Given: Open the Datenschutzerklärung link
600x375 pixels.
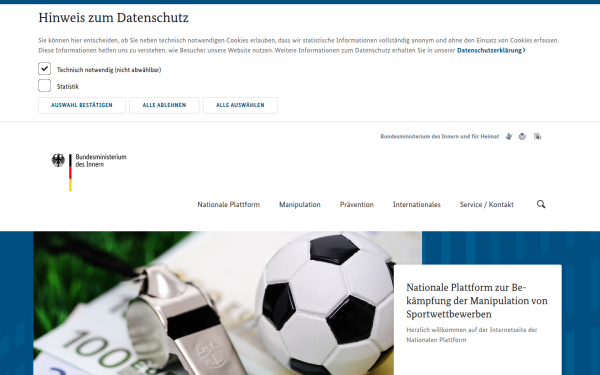Looking at the screenshot, I should tap(491, 51).
